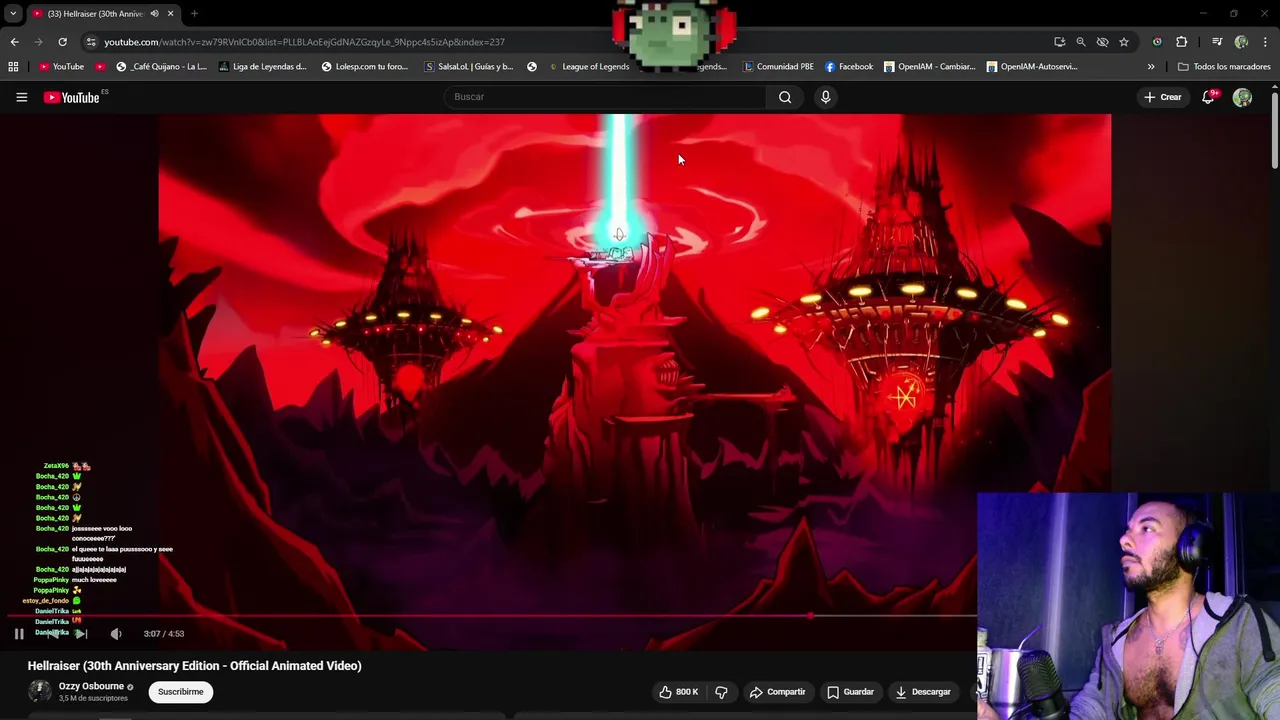Viewport: 1280px width, 720px height.
Task: Open OpenIAM-Autoservi bookmark
Action: pos(1032,67)
